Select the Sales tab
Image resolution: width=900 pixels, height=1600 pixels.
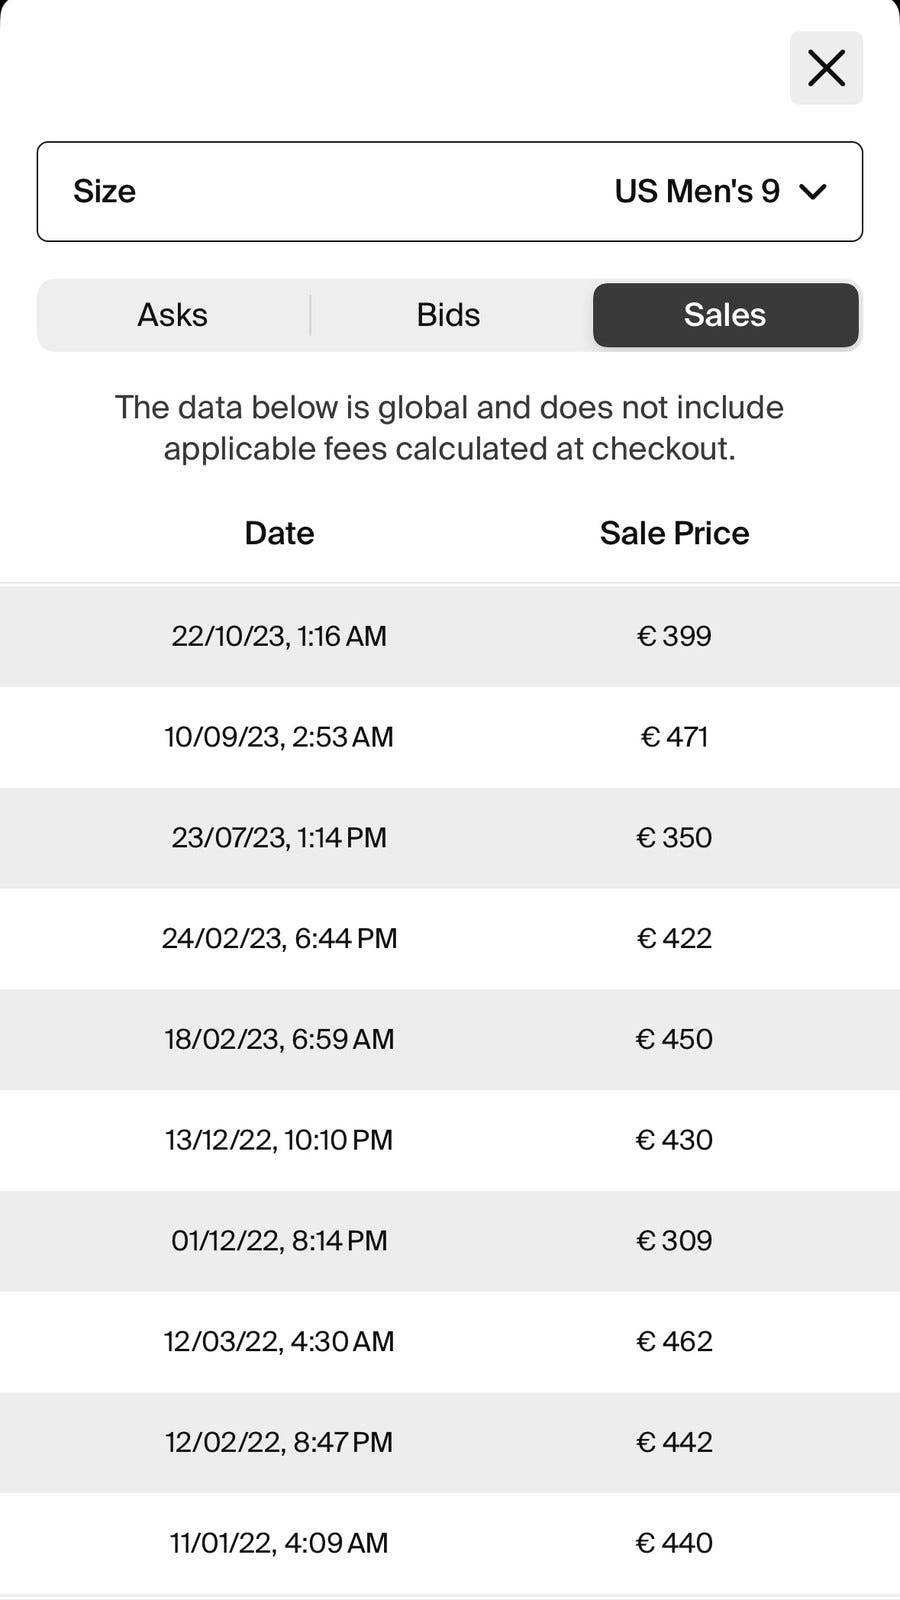coord(725,315)
